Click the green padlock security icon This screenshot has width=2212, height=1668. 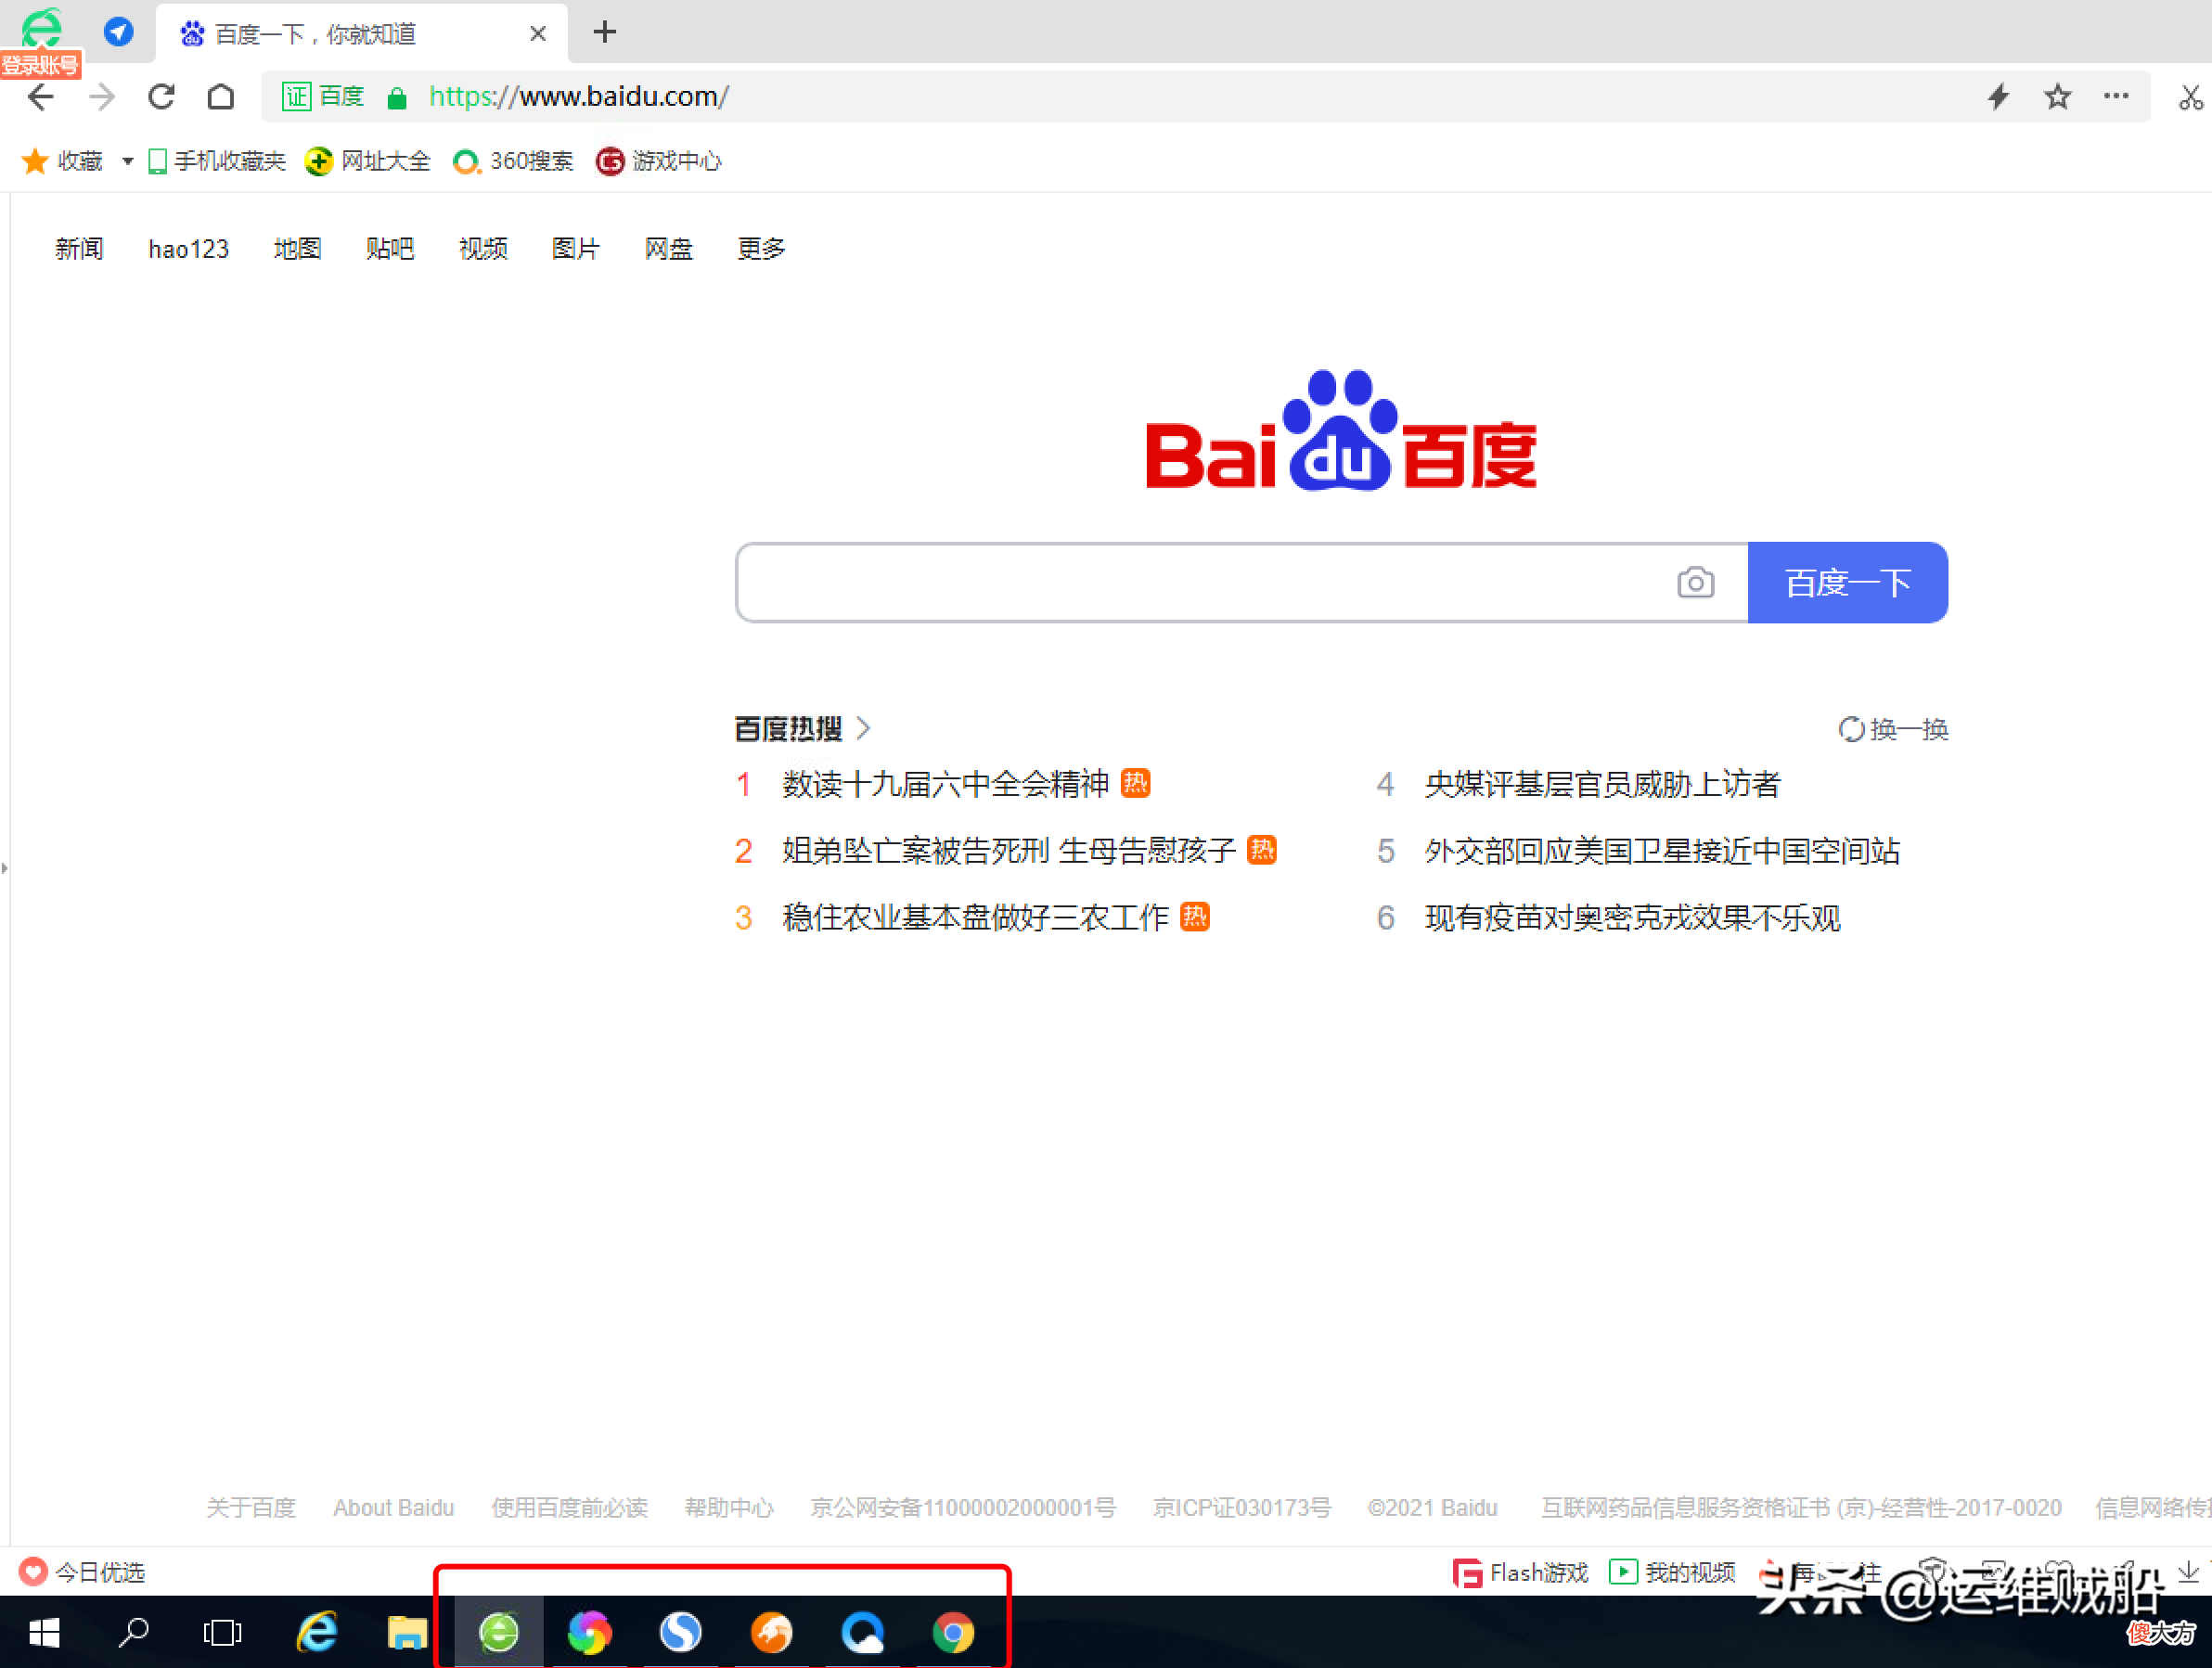[397, 98]
